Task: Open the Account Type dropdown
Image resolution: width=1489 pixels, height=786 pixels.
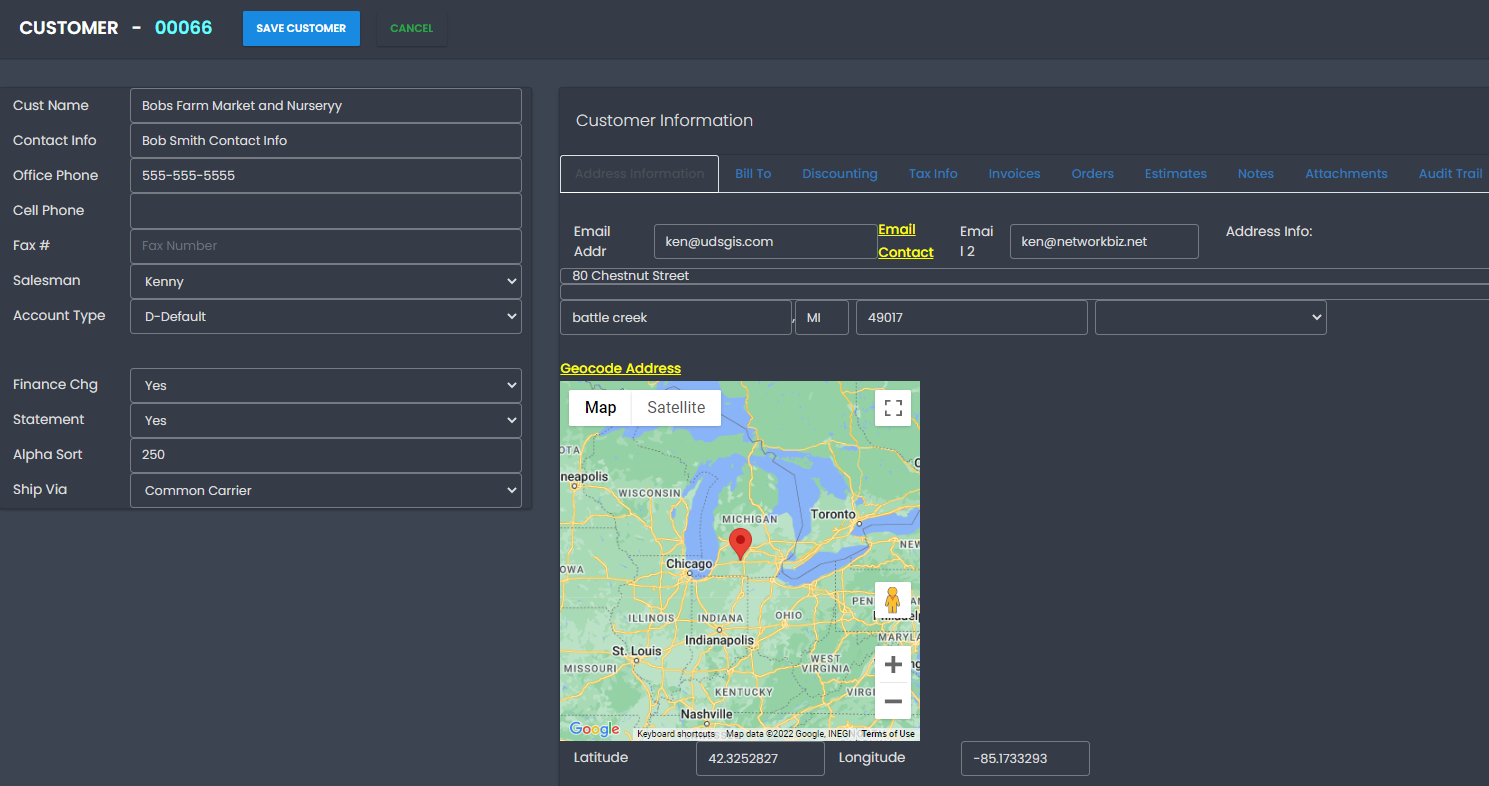Action: (x=326, y=316)
